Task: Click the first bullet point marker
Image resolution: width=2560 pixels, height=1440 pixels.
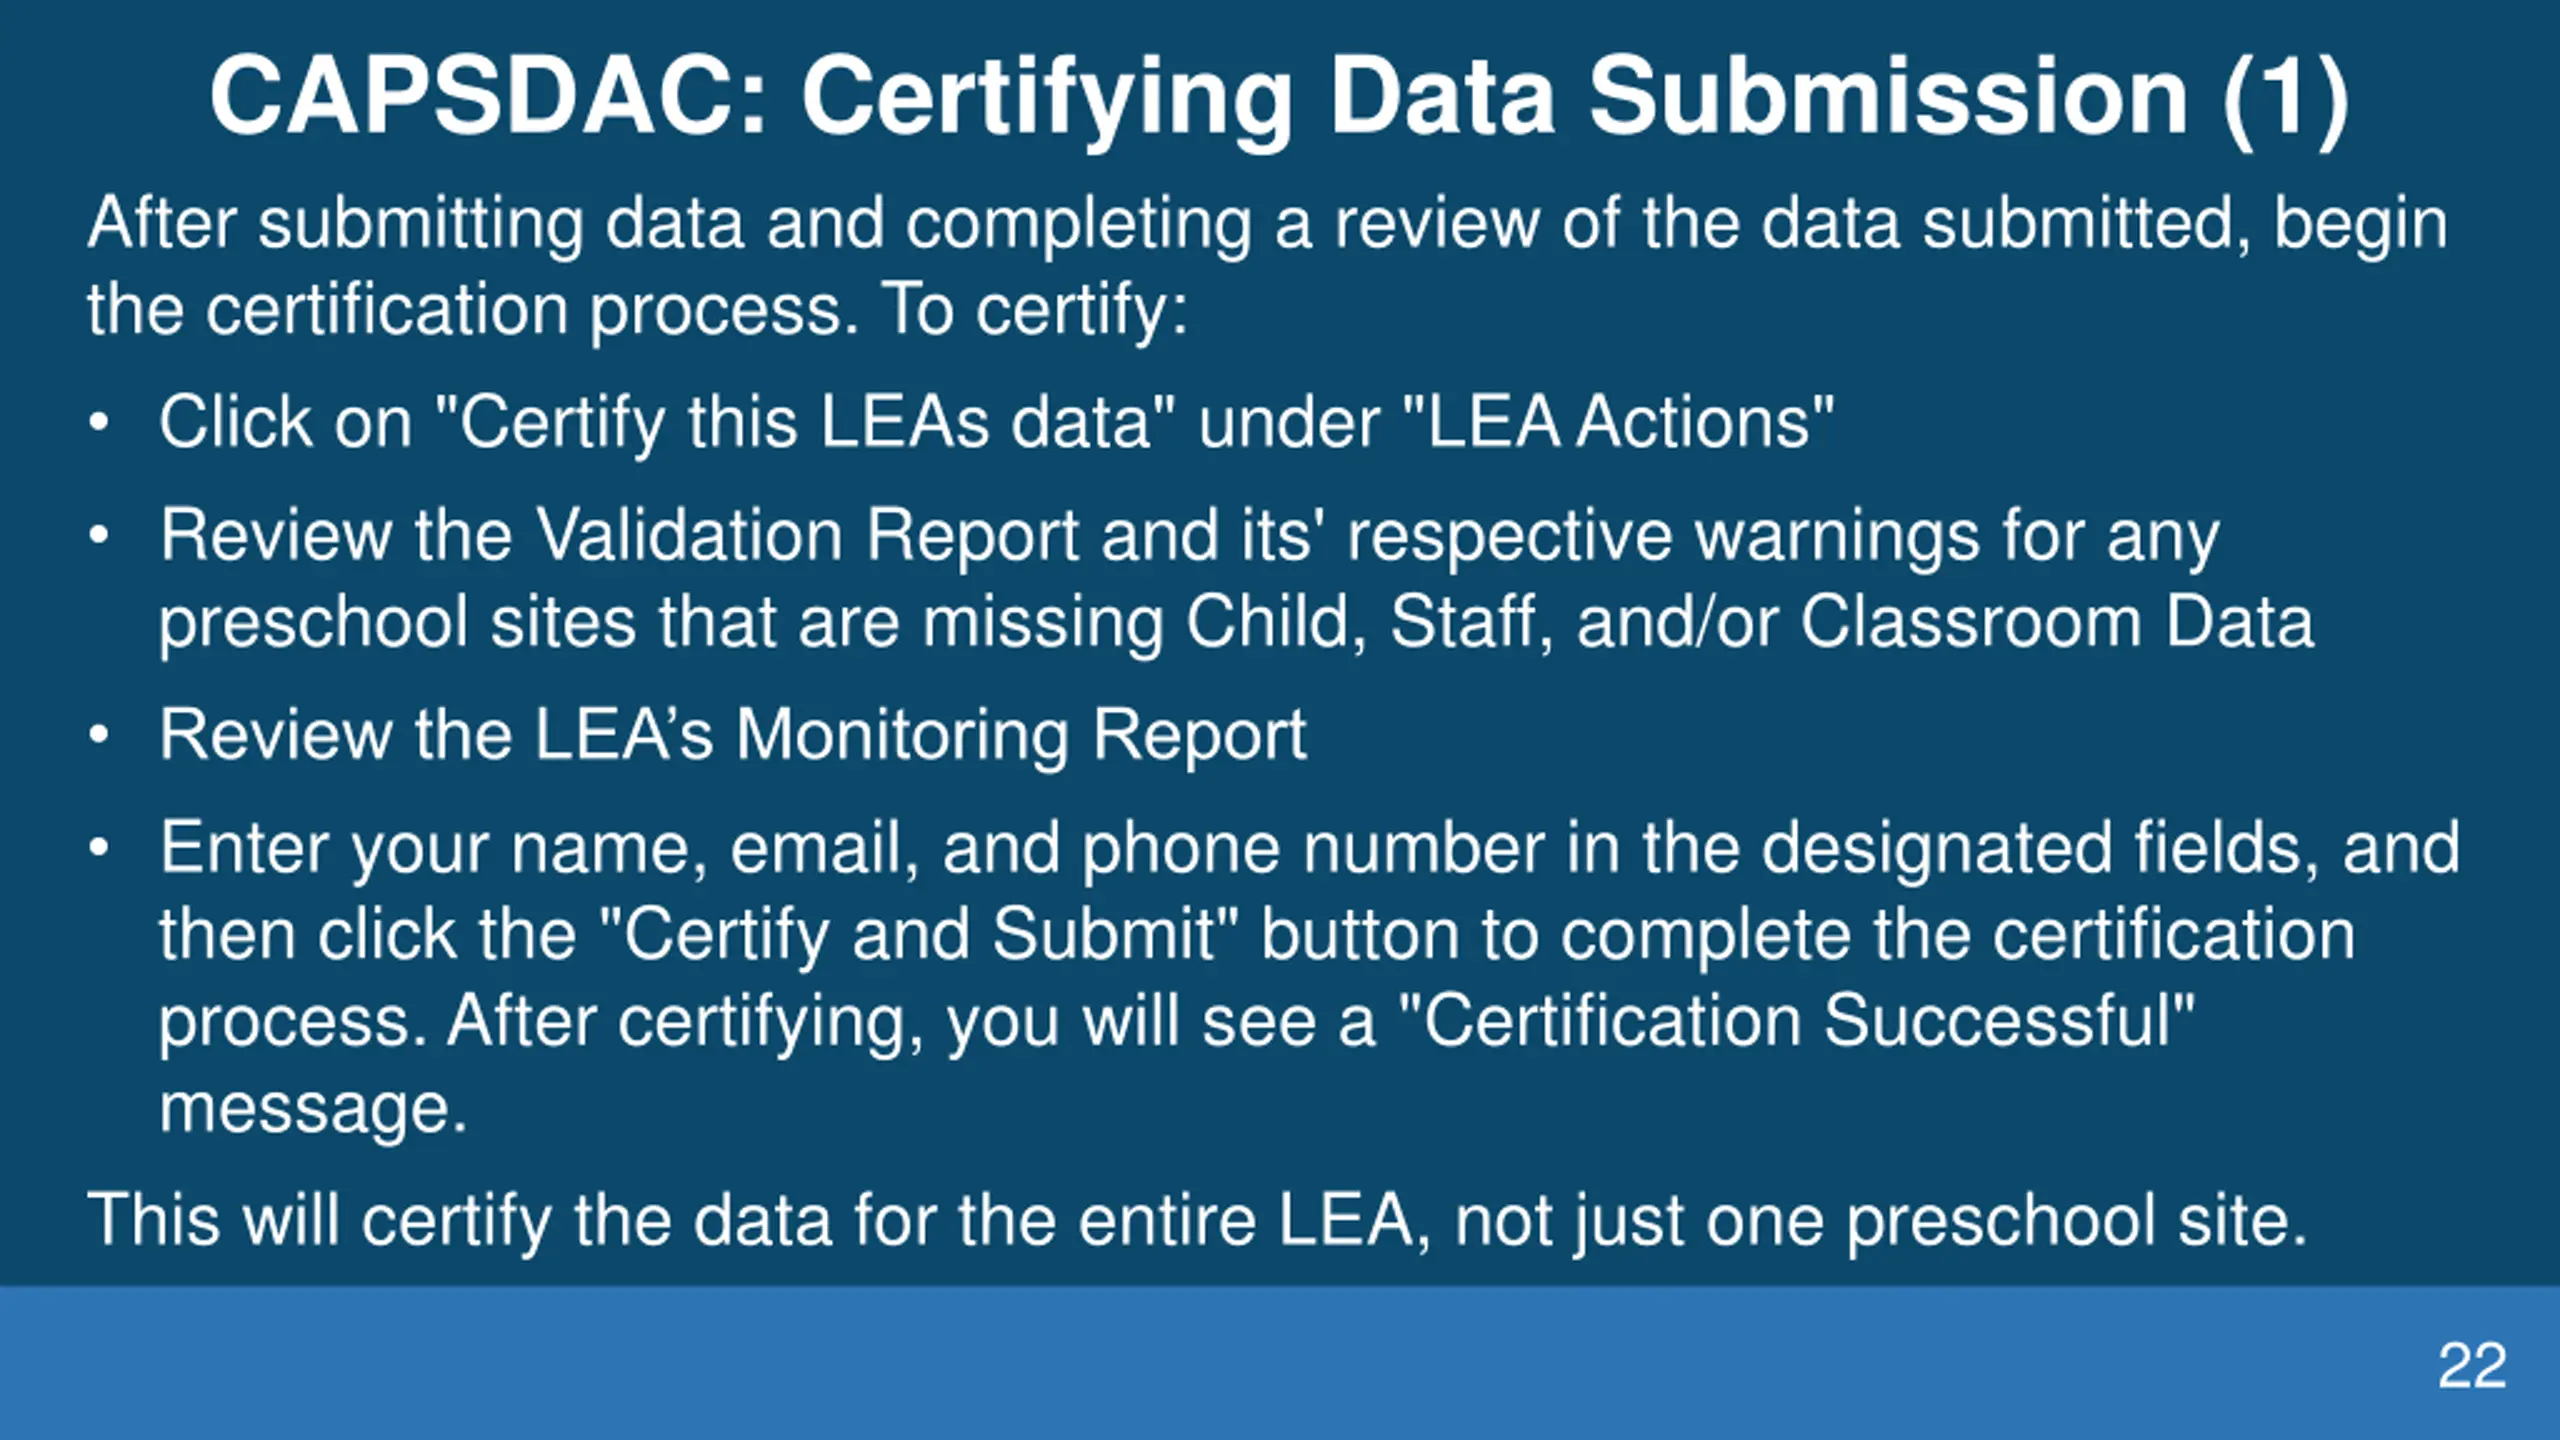Action: click(x=98, y=424)
